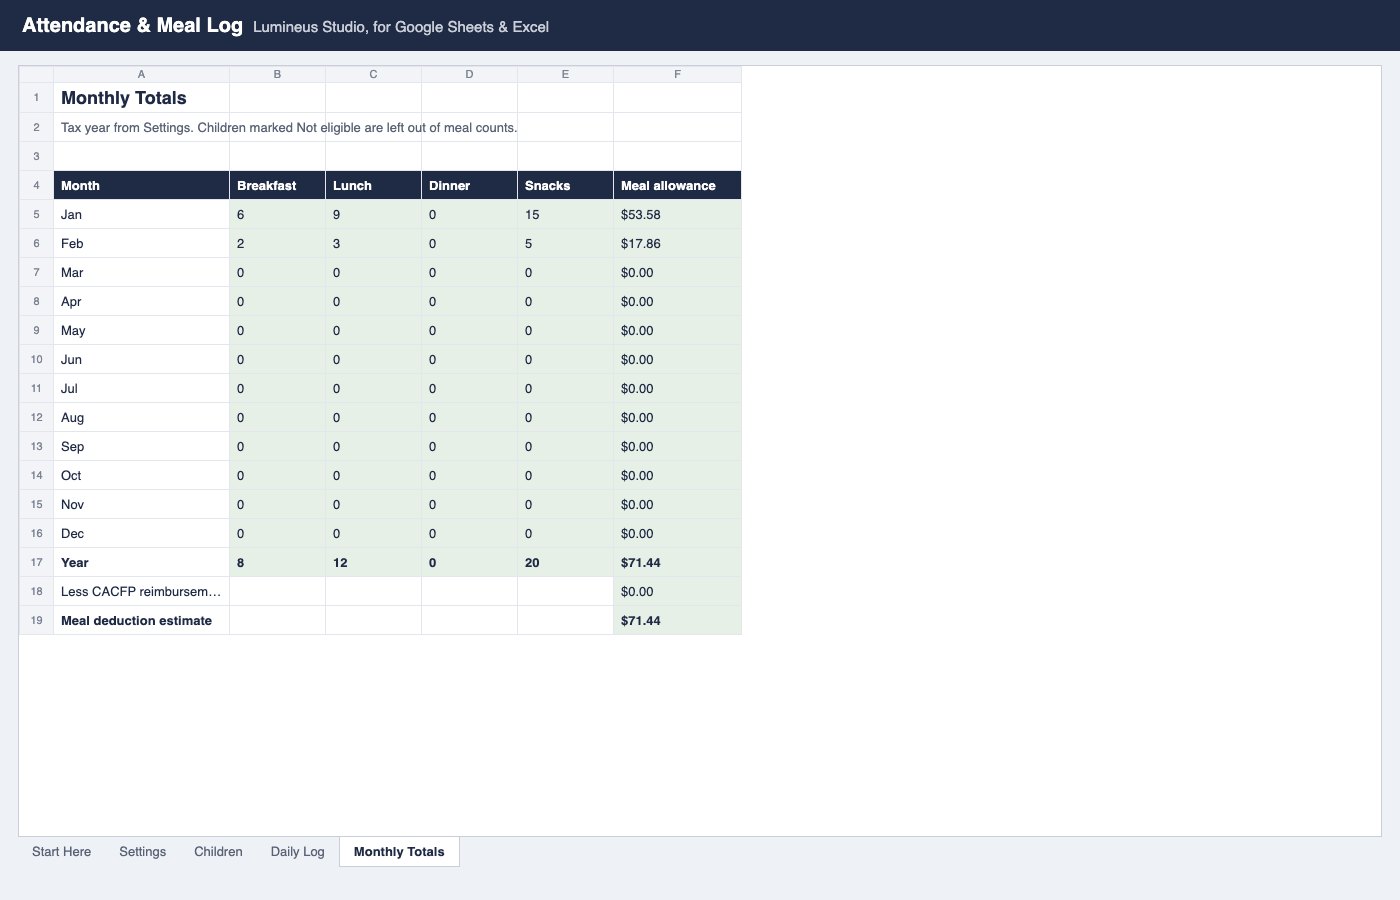Image resolution: width=1400 pixels, height=900 pixels.
Task: Select Meal deduction estimate value $71.44
Action: [x=677, y=621]
